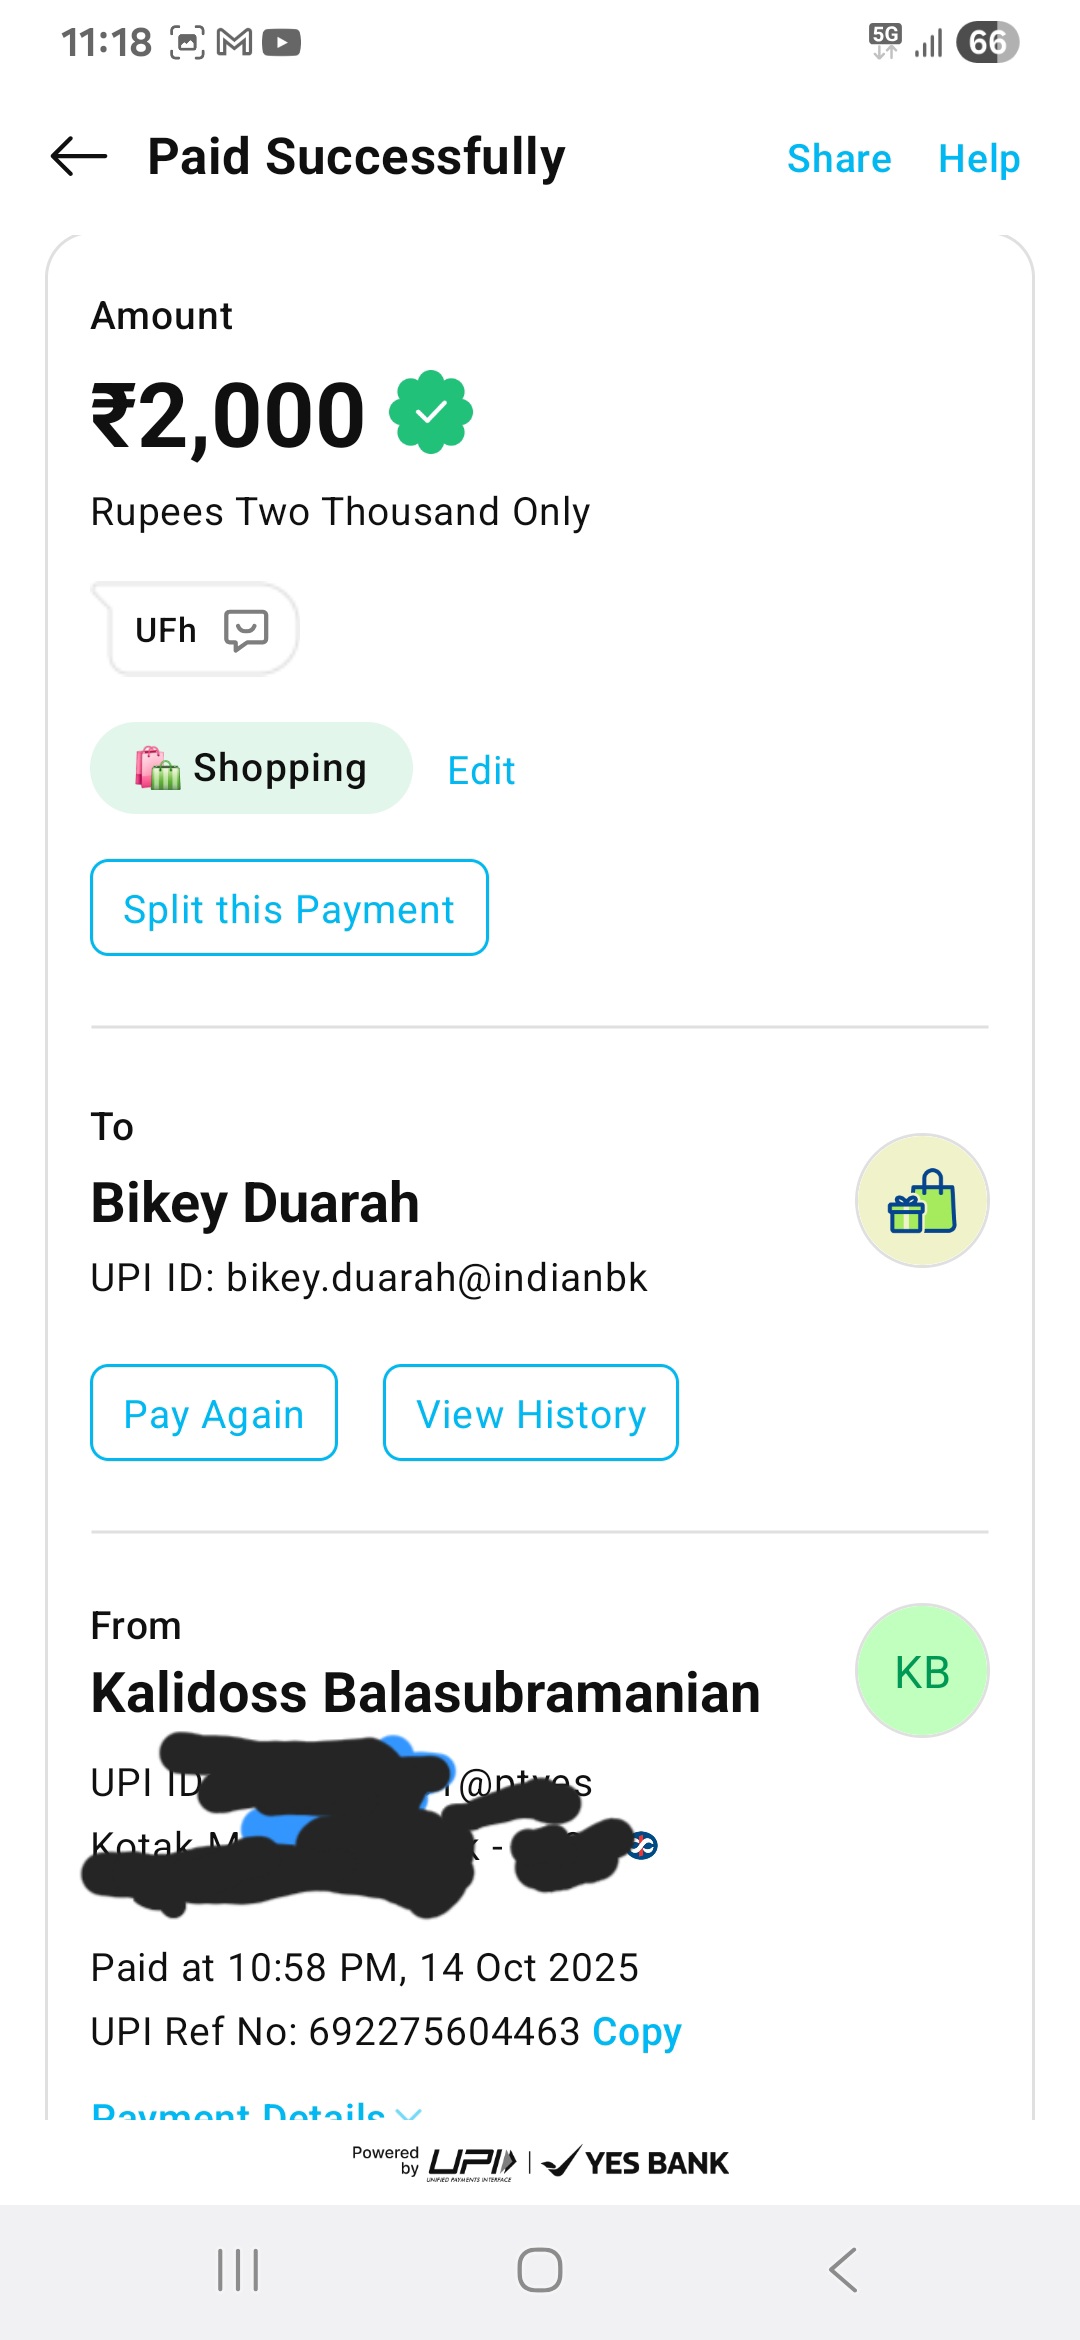Screen dimensions: 1080x2340
Task: Tap the shopping bags category icon
Action: [158, 768]
